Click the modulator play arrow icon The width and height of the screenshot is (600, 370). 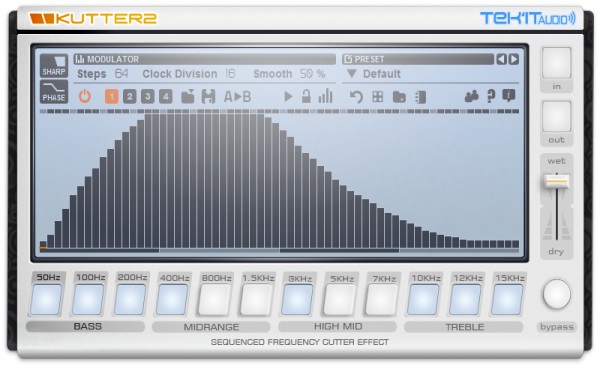(288, 96)
